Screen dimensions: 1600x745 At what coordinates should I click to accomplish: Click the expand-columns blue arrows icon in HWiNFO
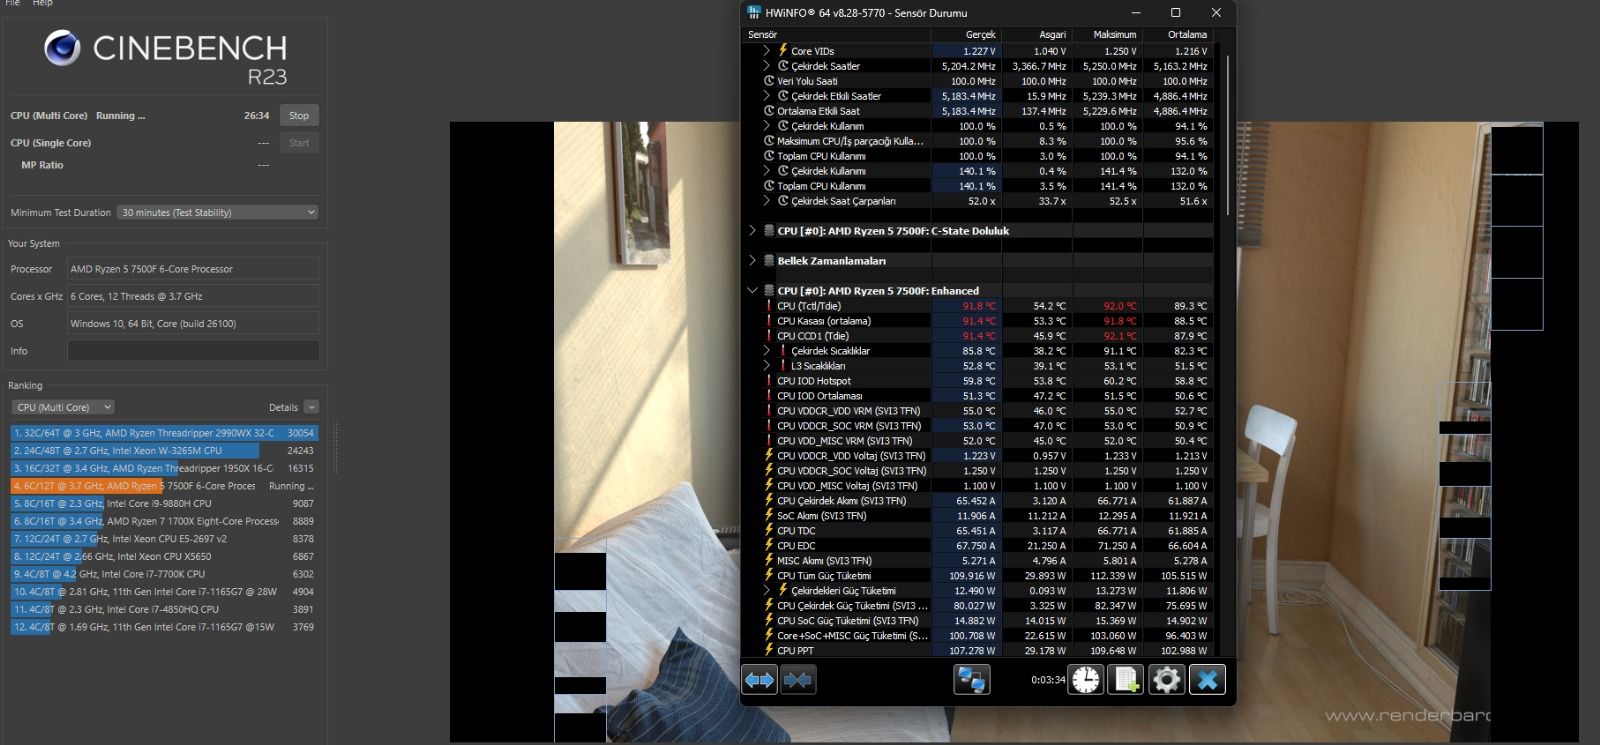coord(759,680)
